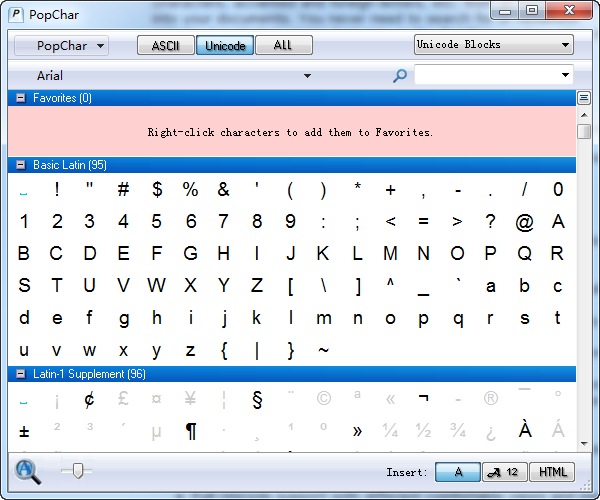The width and height of the screenshot is (600, 500).
Task: Select lowercase letter z
Action: point(190,350)
